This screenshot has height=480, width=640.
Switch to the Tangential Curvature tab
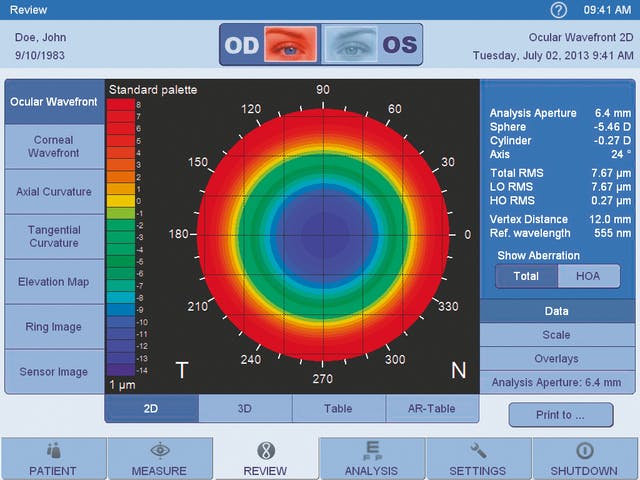pos(54,236)
